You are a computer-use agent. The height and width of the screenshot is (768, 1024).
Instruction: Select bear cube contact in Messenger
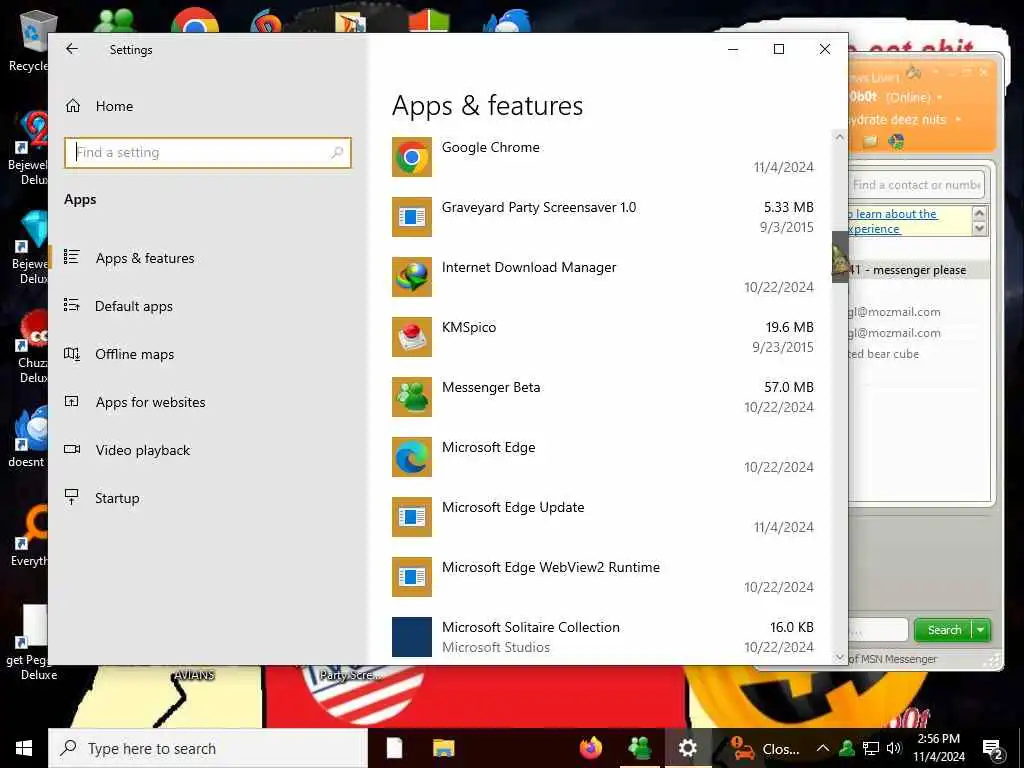click(884, 354)
